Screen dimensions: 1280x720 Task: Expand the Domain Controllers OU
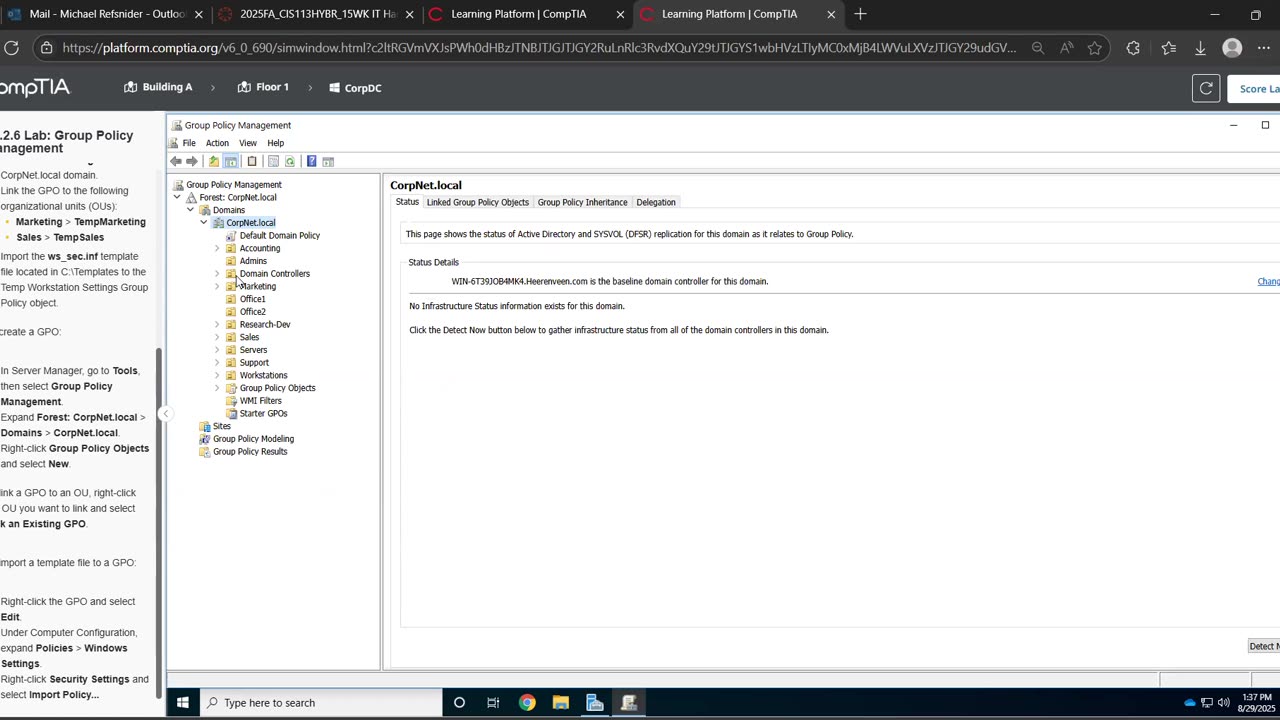217,273
